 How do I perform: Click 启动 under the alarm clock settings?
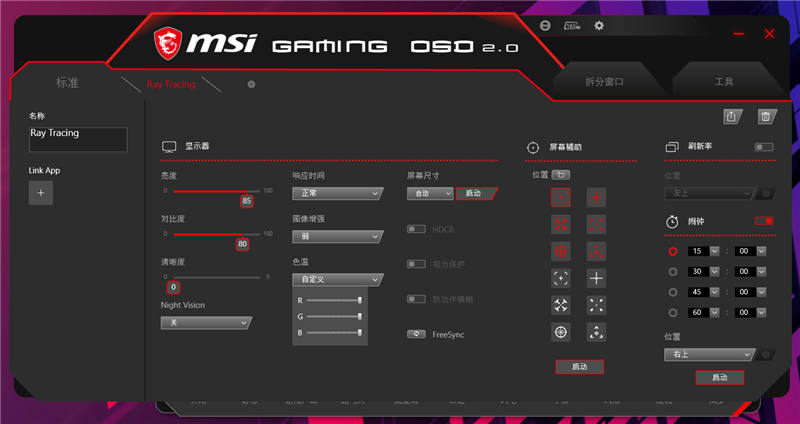coord(720,378)
